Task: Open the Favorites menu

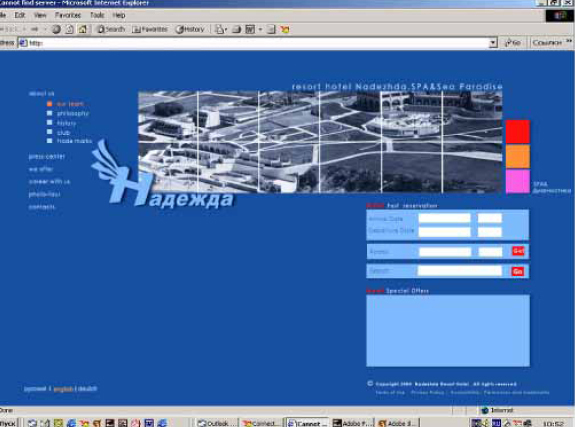Action: click(x=68, y=15)
